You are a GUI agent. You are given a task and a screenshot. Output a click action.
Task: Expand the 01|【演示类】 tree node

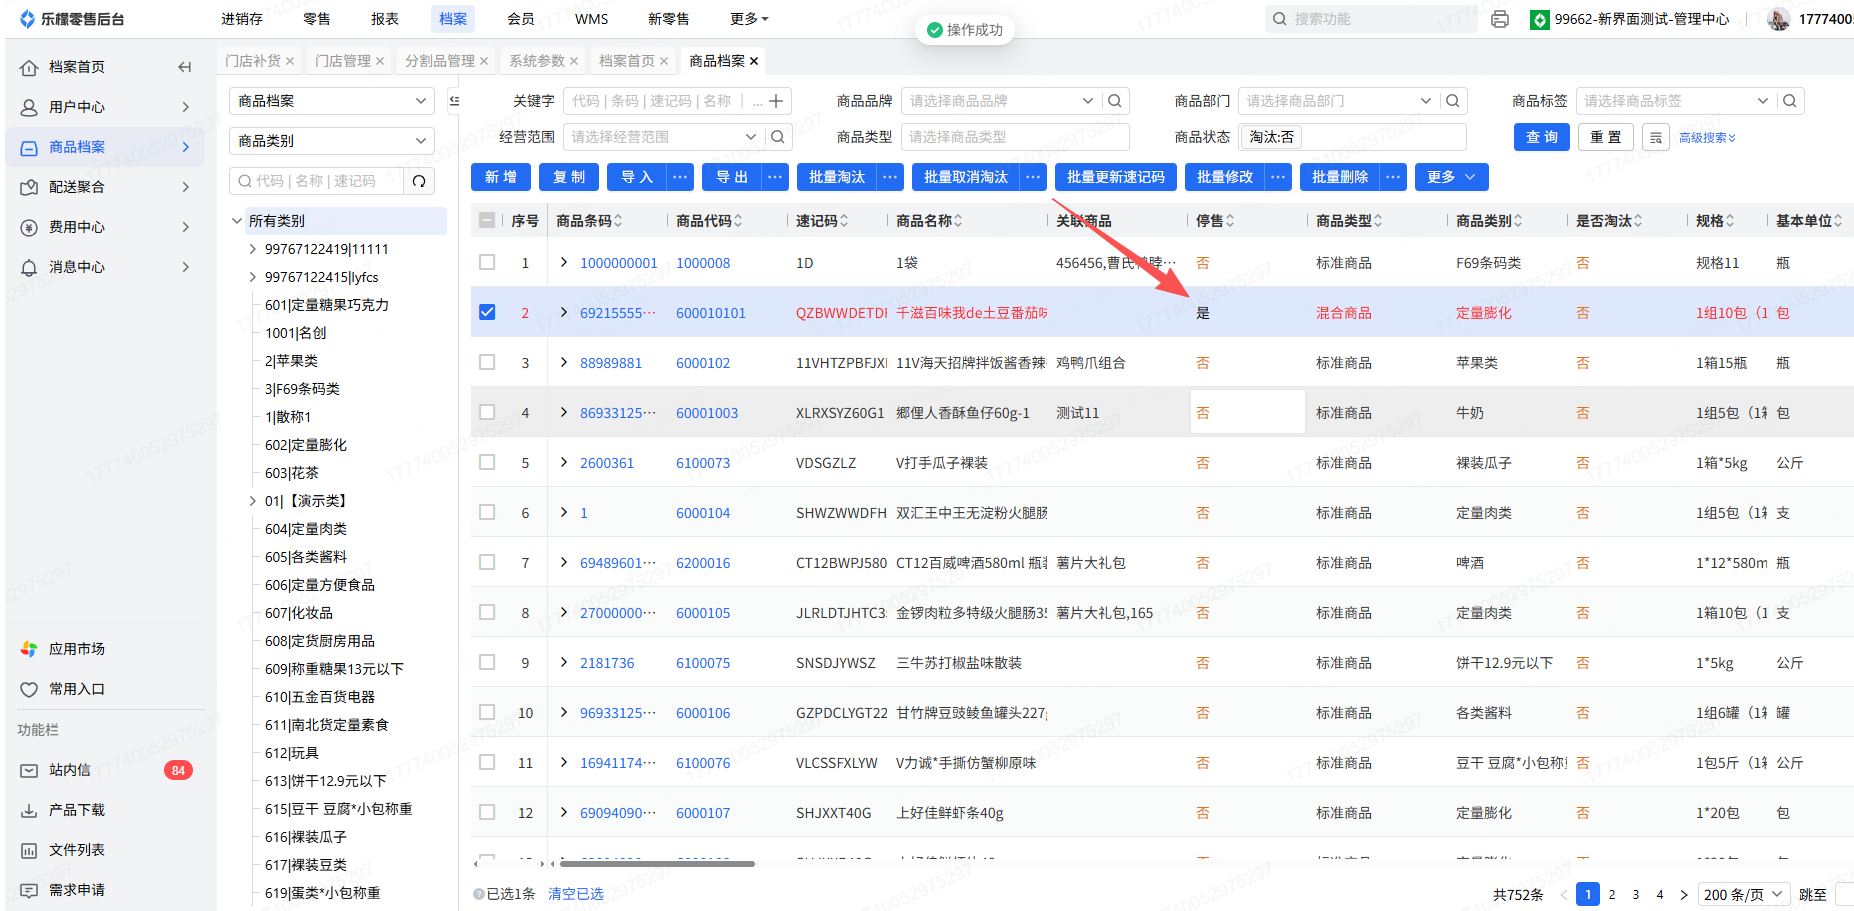point(252,501)
